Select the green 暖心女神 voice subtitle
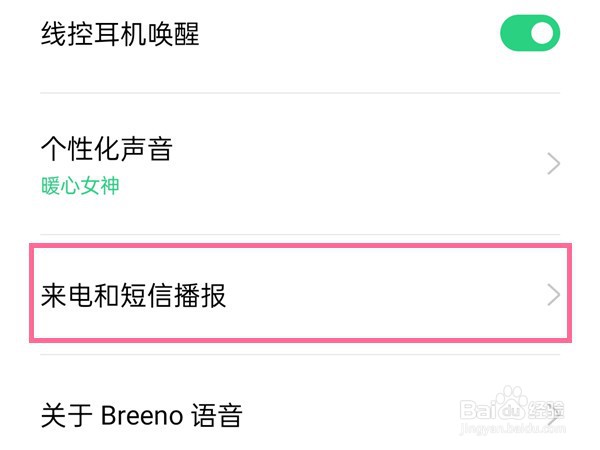Viewport: 600px width, 450px height. pyautogui.click(x=80, y=186)
